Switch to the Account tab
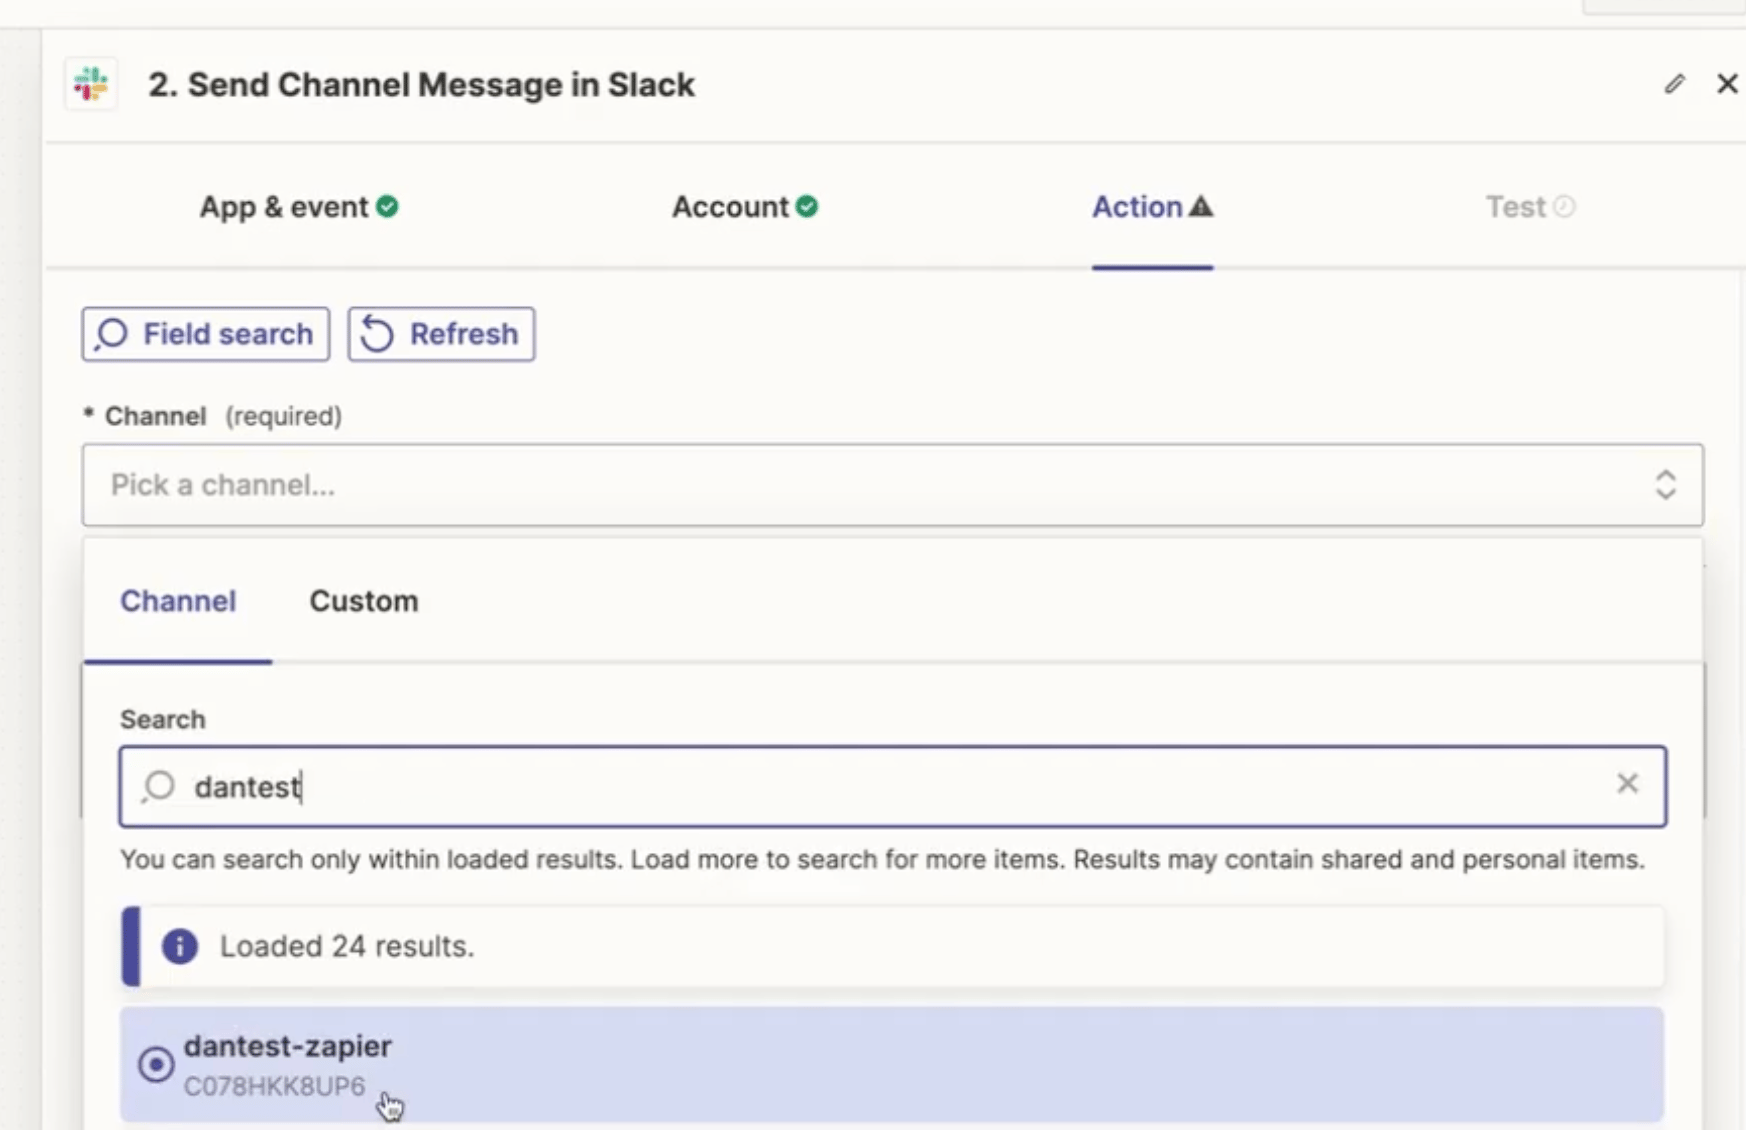 click(x=745, y=207)
